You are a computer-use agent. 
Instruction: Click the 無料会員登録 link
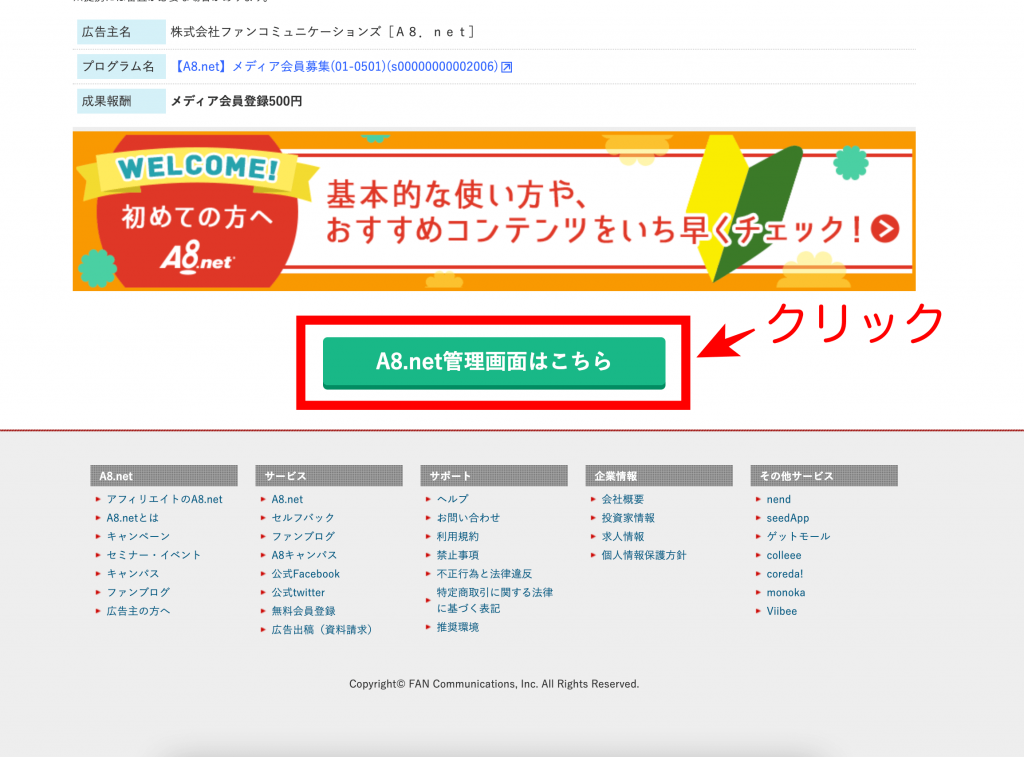[303, 611]
